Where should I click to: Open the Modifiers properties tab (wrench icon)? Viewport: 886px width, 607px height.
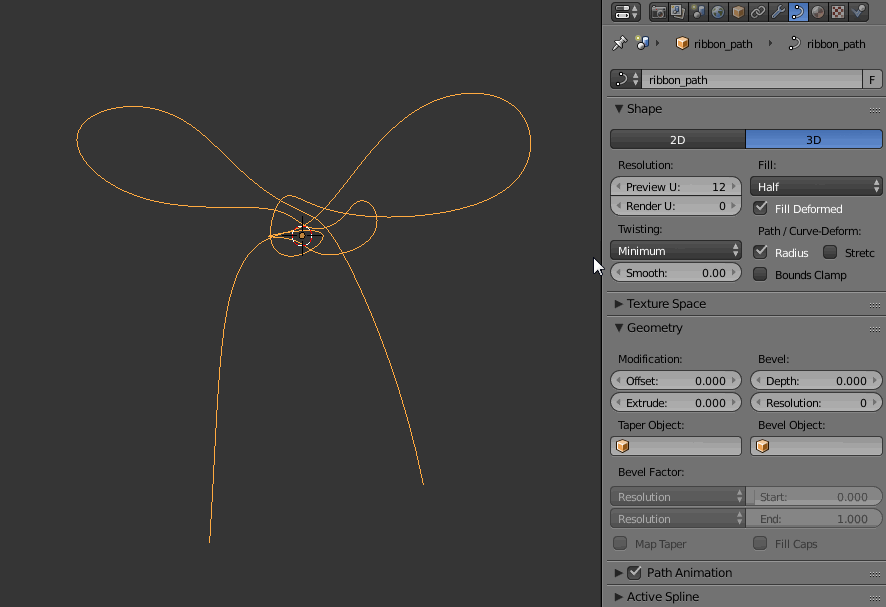tap(778, 12)
